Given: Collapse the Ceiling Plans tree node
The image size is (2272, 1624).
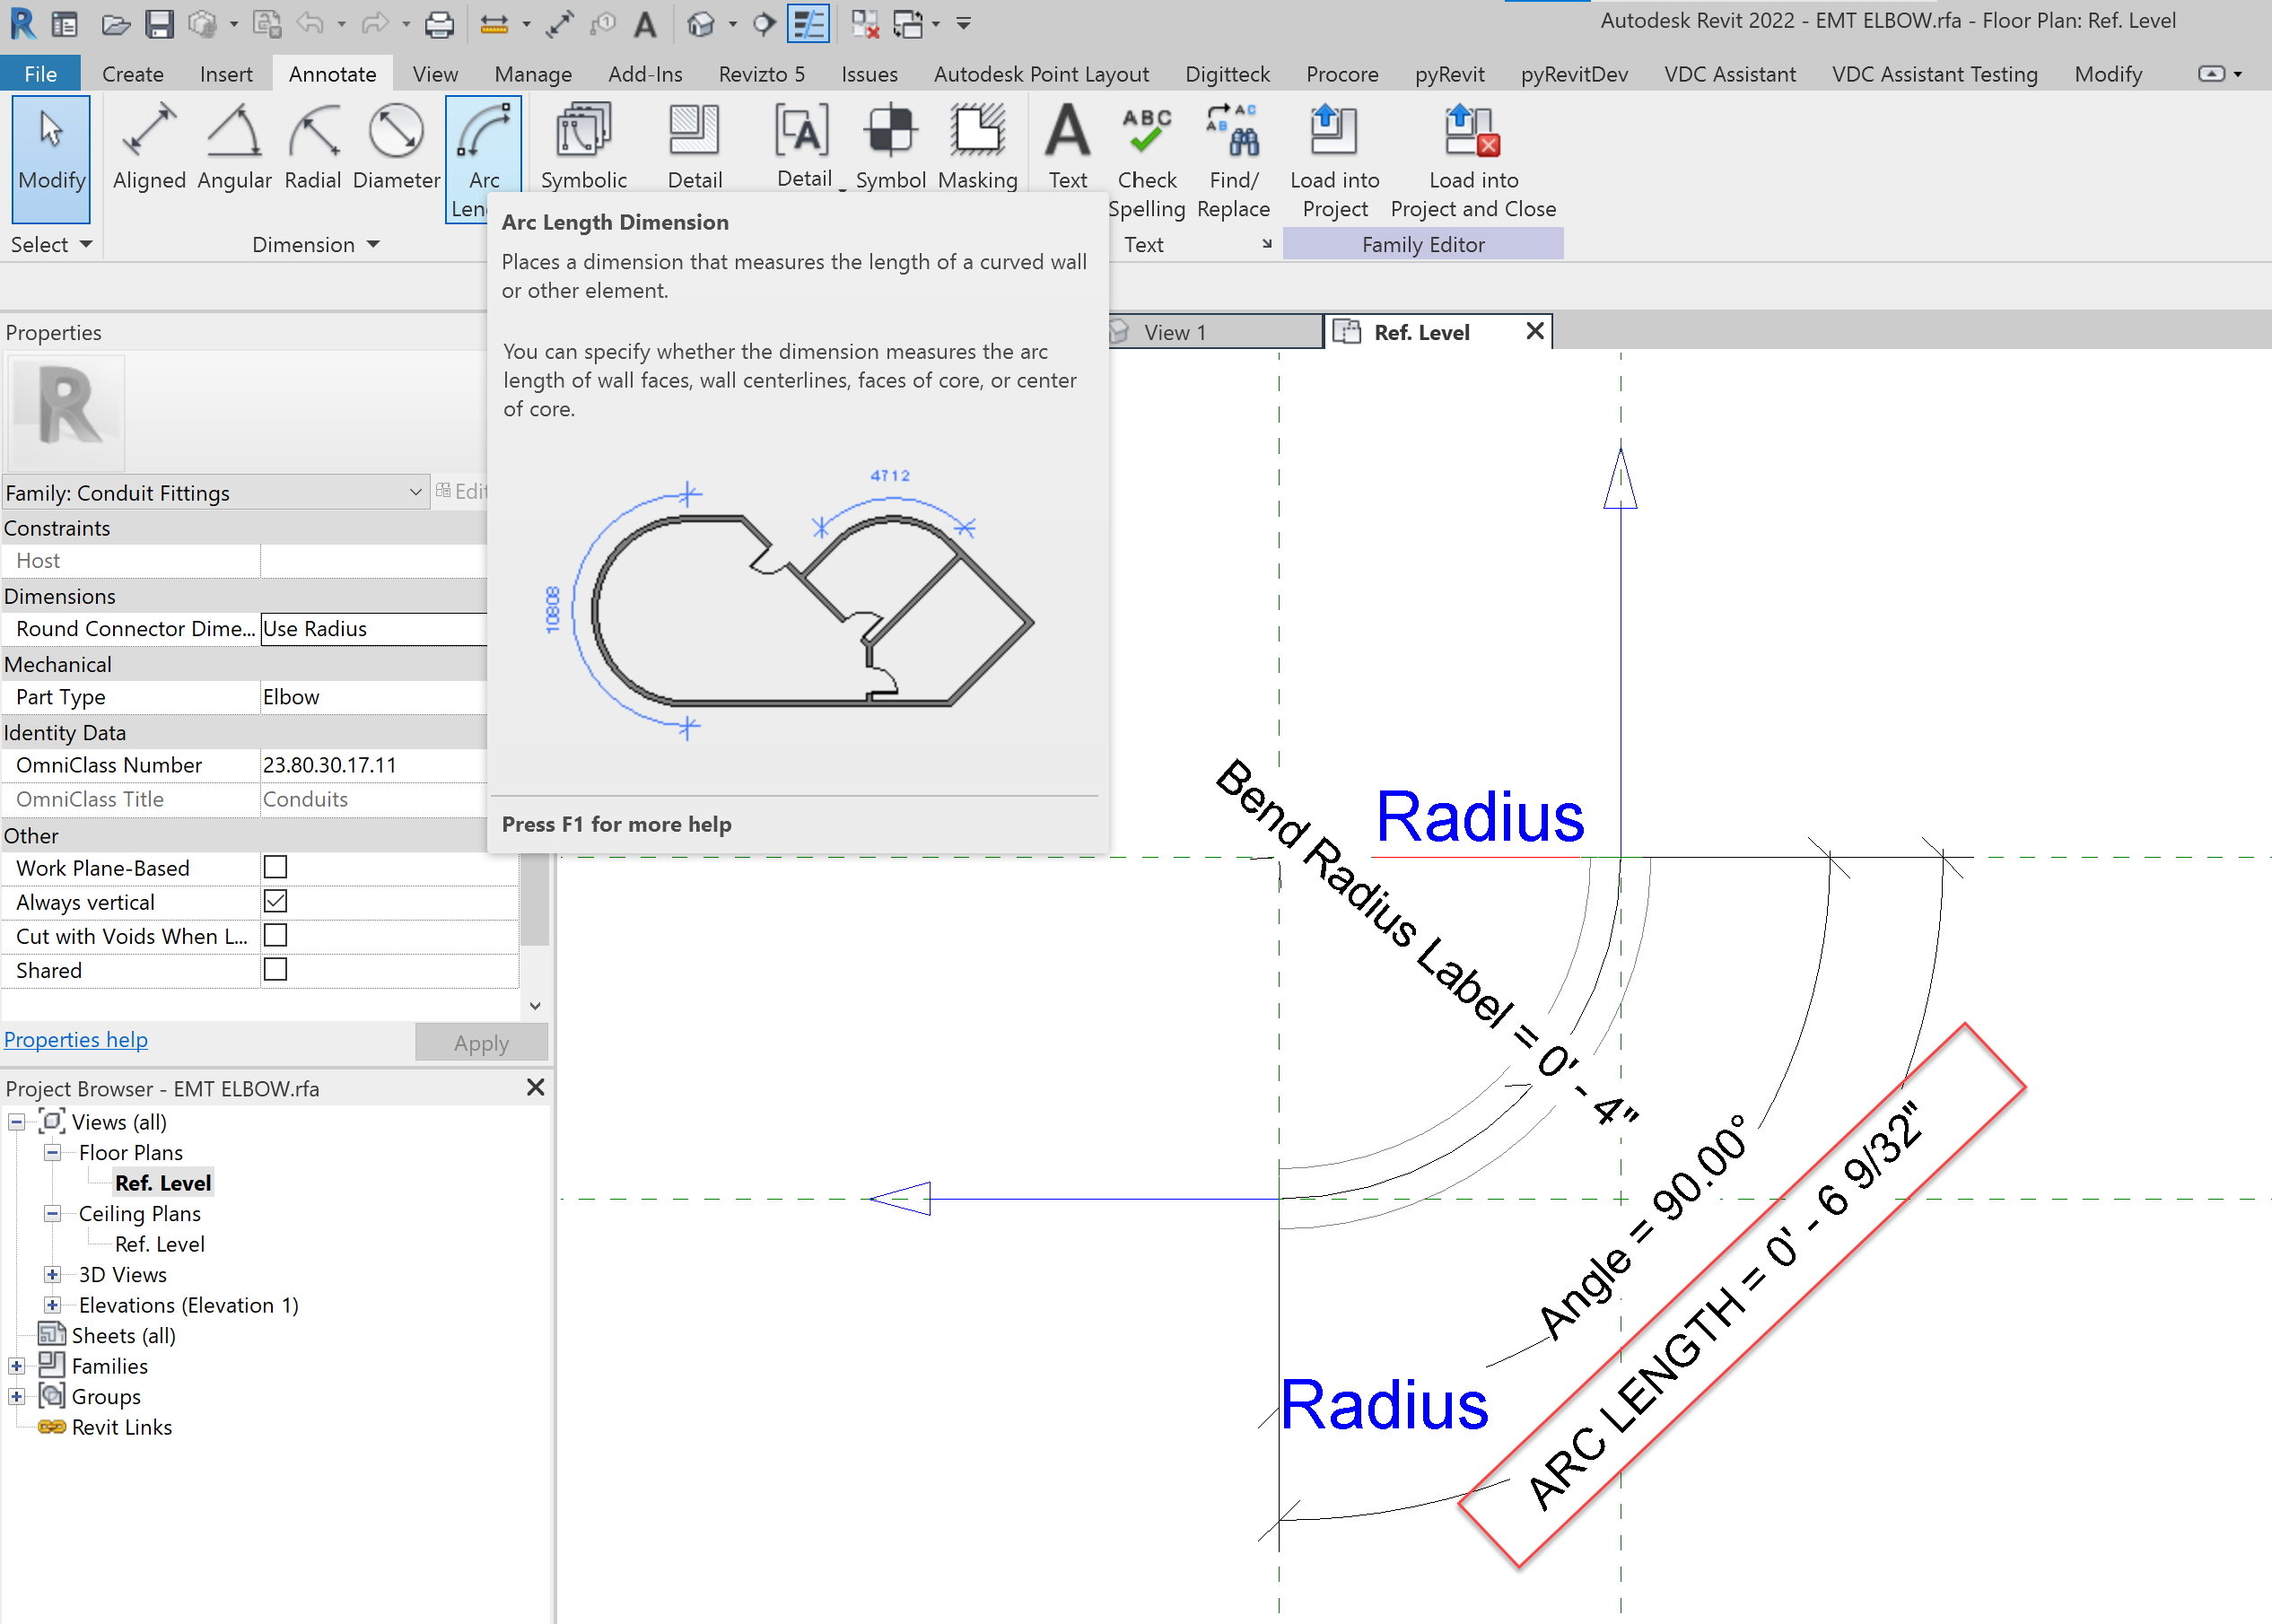Looking at the screenshot, I should pos(53,1213).
